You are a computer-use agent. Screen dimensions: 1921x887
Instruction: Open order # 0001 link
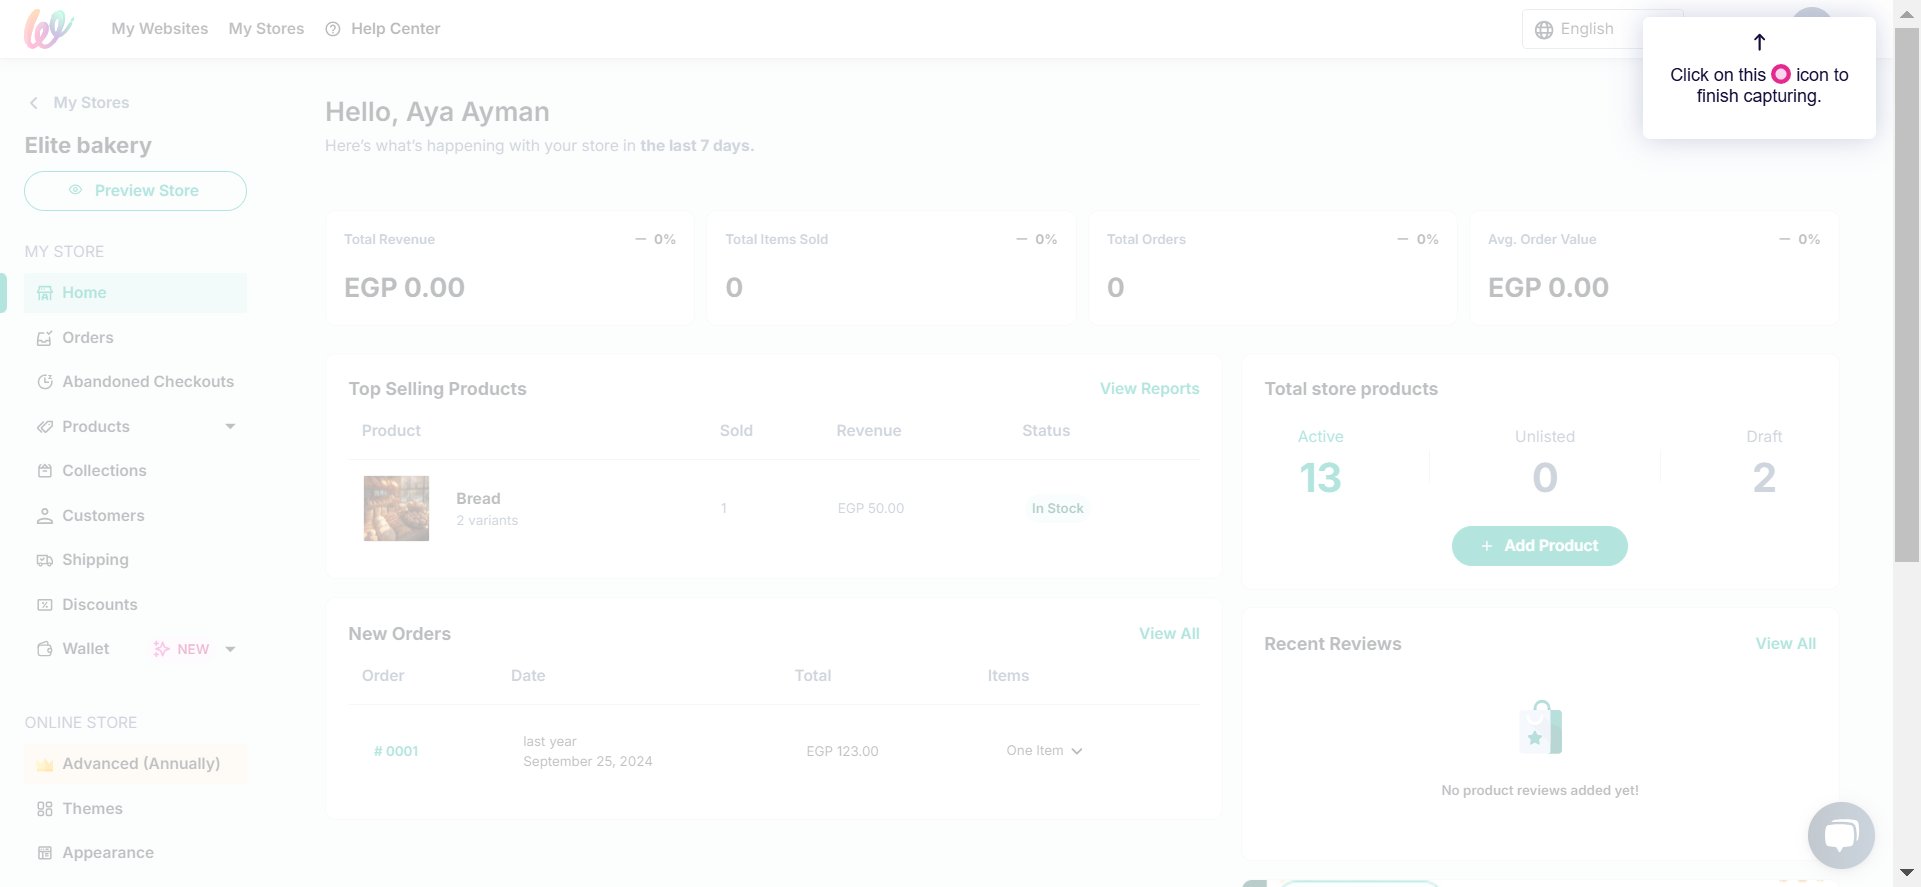(396, 751)
